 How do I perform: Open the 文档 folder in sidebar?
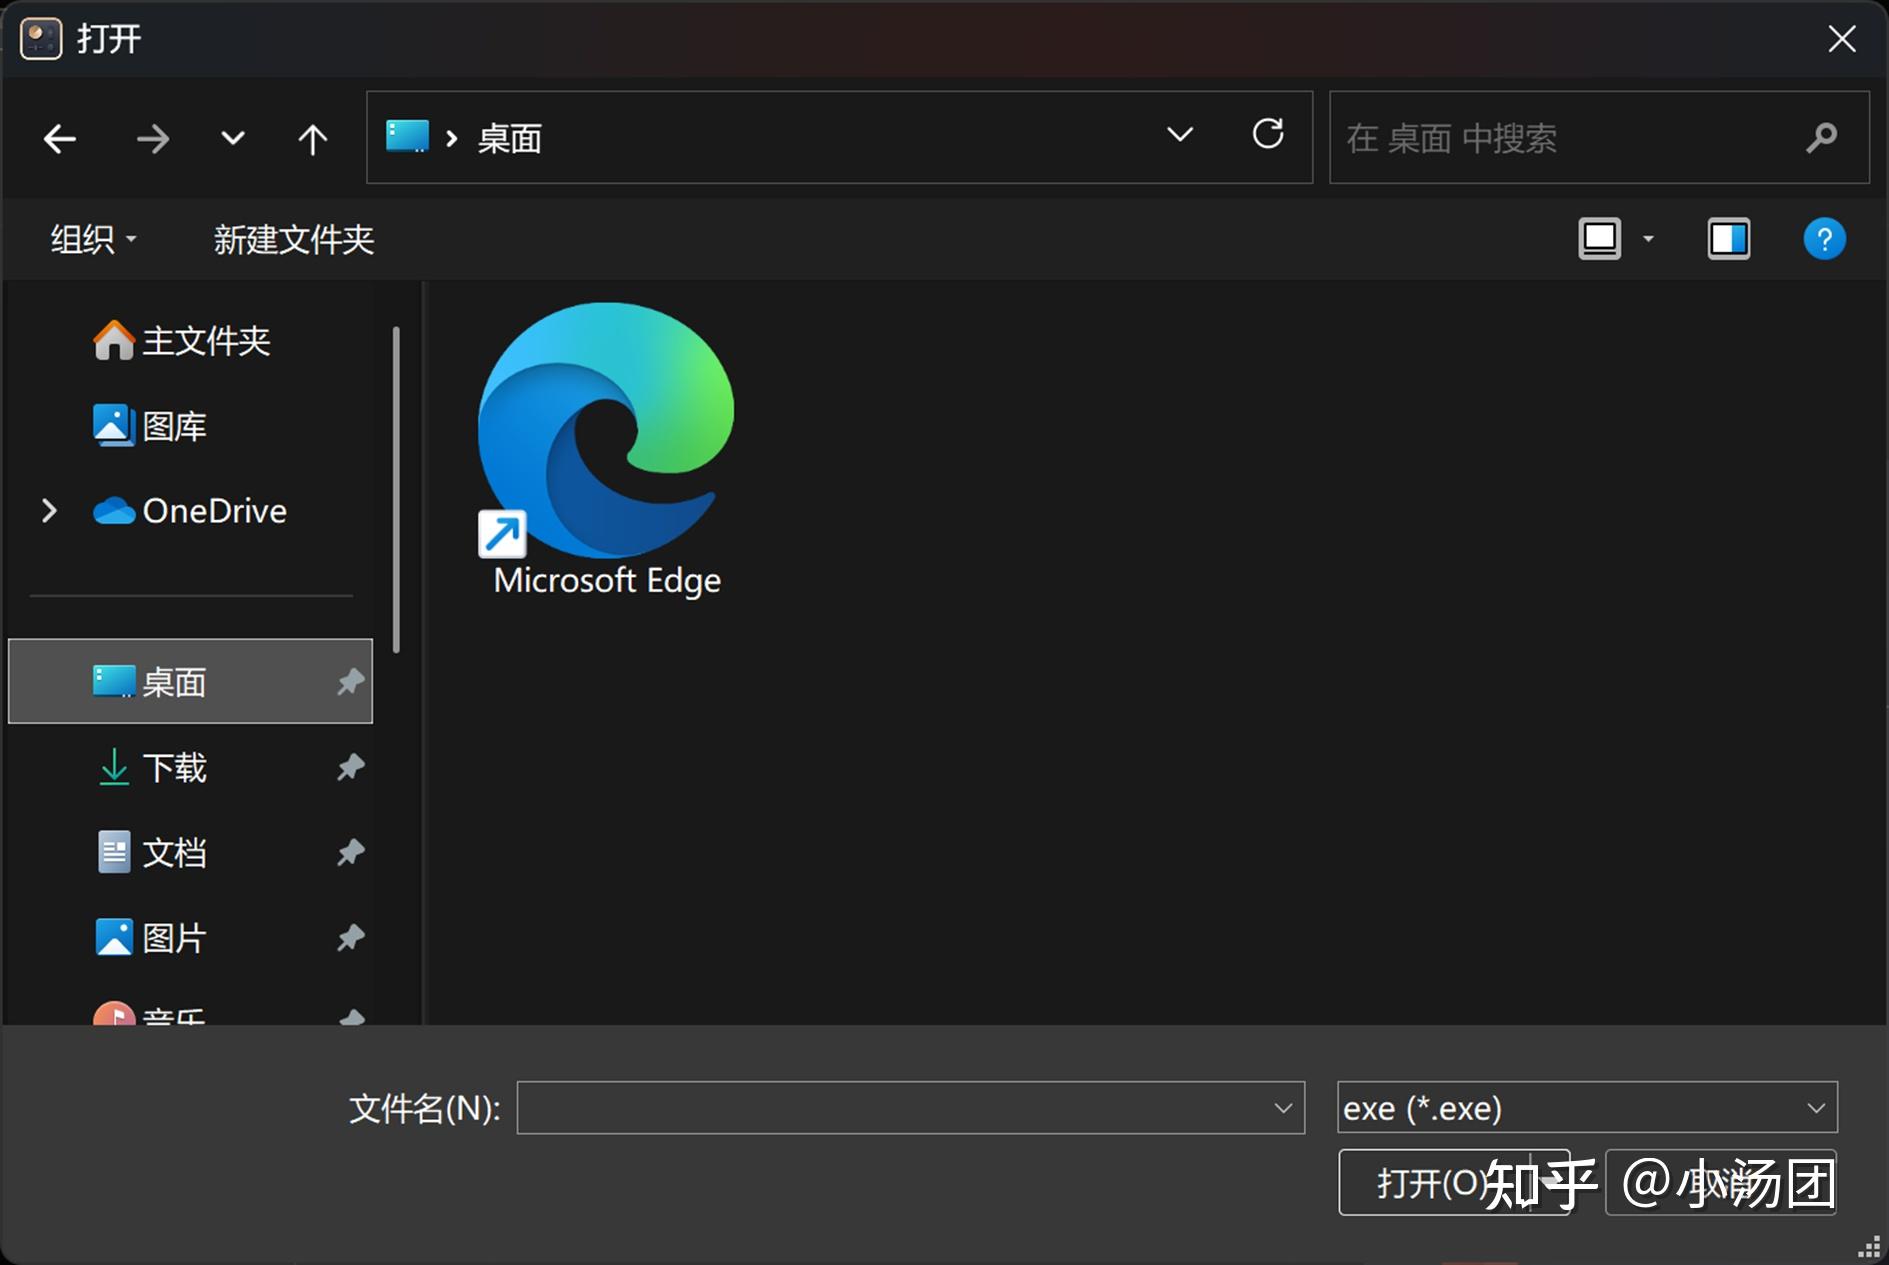coord(176,852)
